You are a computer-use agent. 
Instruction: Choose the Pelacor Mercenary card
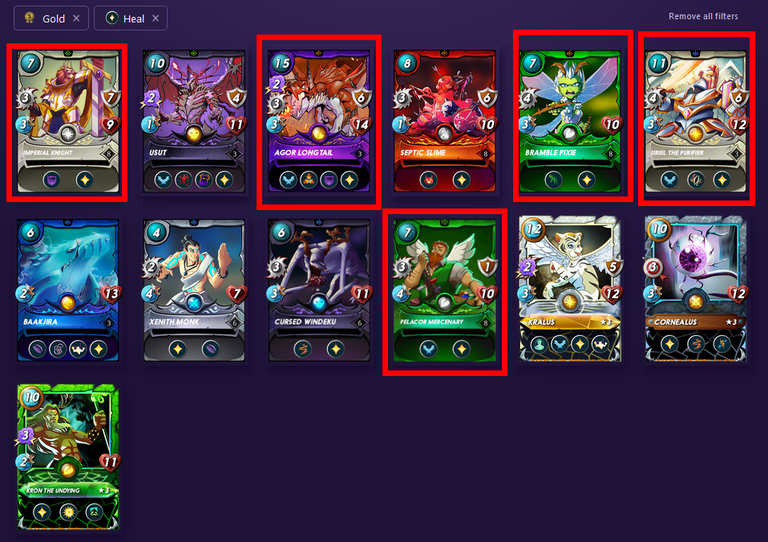(x=444, y=291)
